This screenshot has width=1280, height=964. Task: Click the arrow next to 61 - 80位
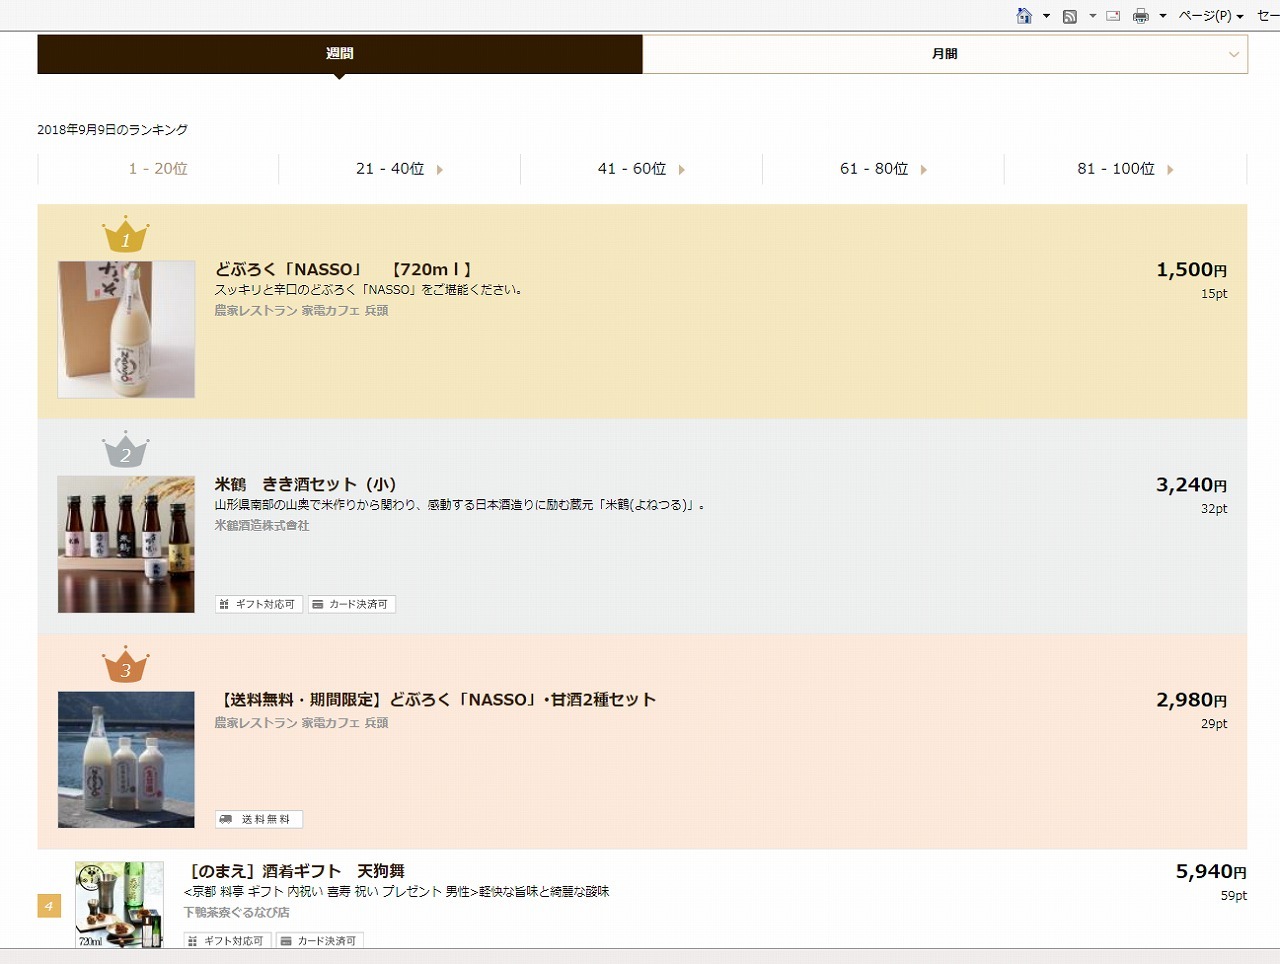coord(924,170)
